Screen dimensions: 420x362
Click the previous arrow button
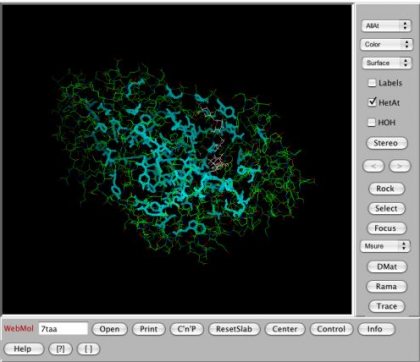(373, 166)
